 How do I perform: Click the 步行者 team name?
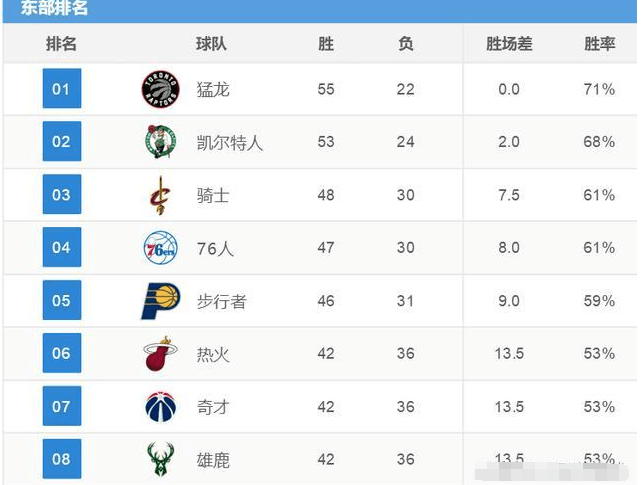[x=221, y=301]
